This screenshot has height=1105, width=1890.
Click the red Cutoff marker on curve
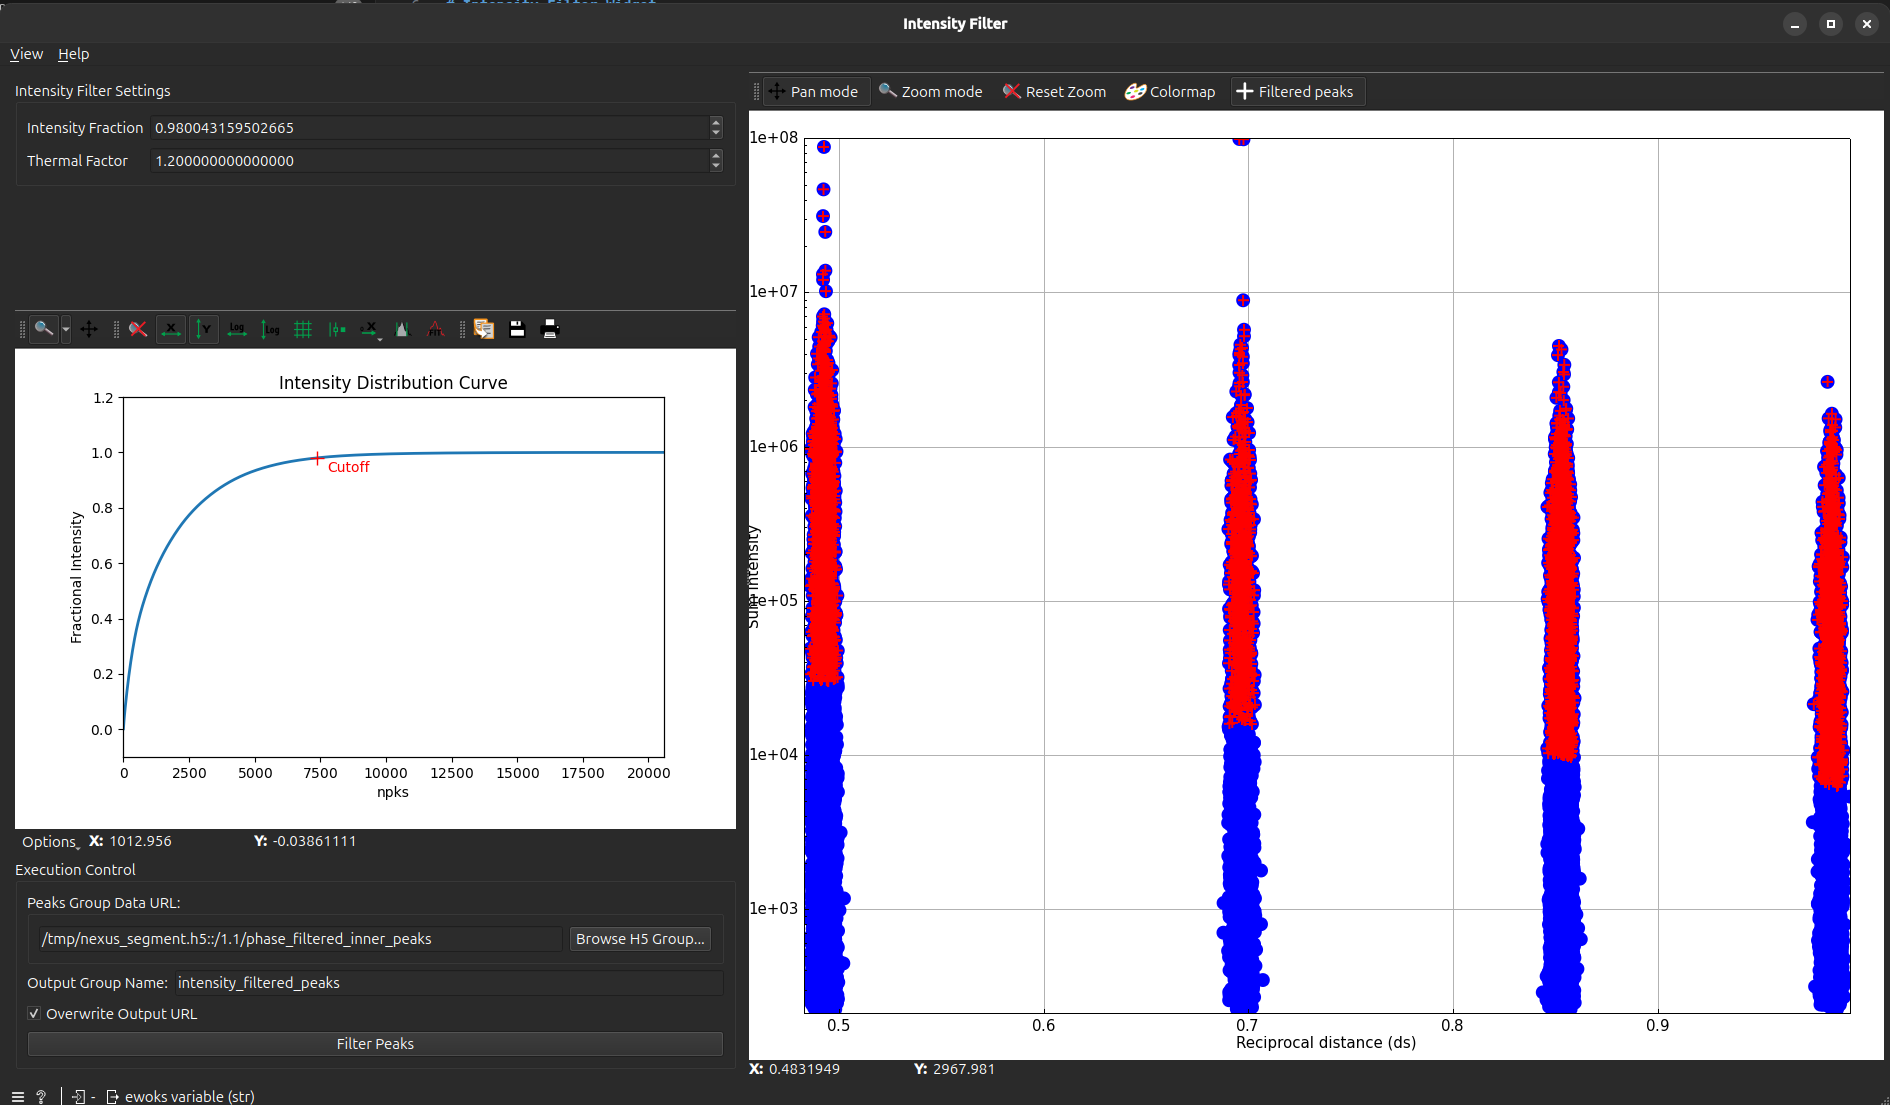(x=317, y=458)
